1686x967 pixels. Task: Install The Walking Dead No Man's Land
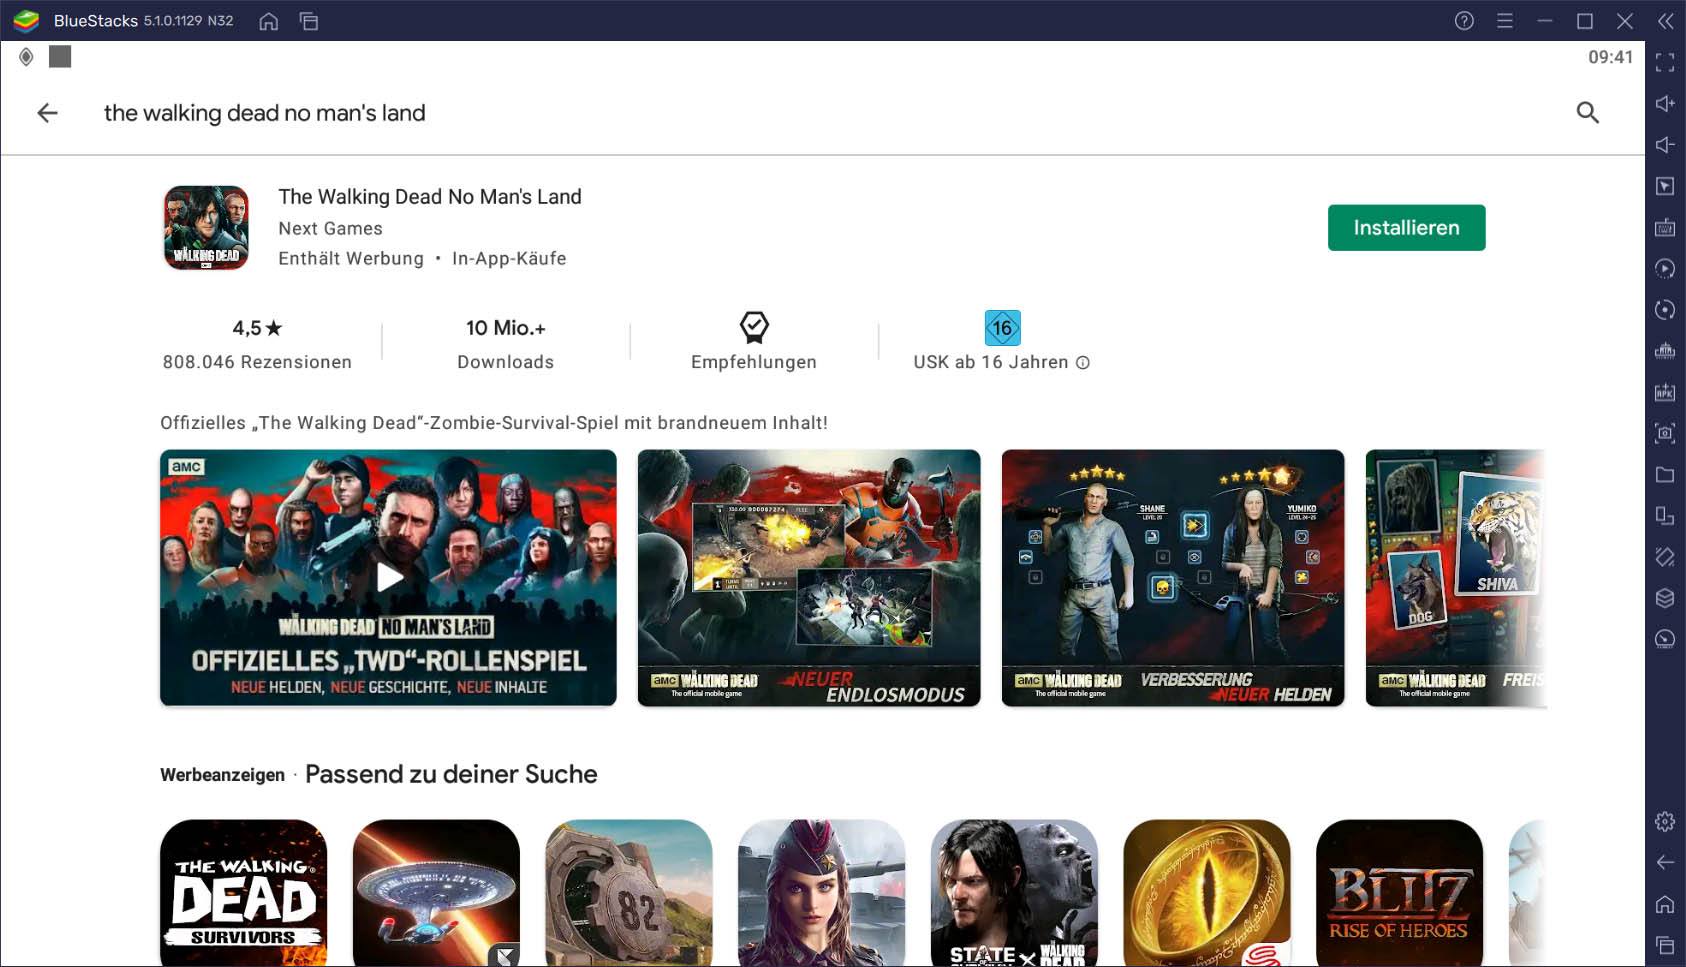coord(1406,228)
